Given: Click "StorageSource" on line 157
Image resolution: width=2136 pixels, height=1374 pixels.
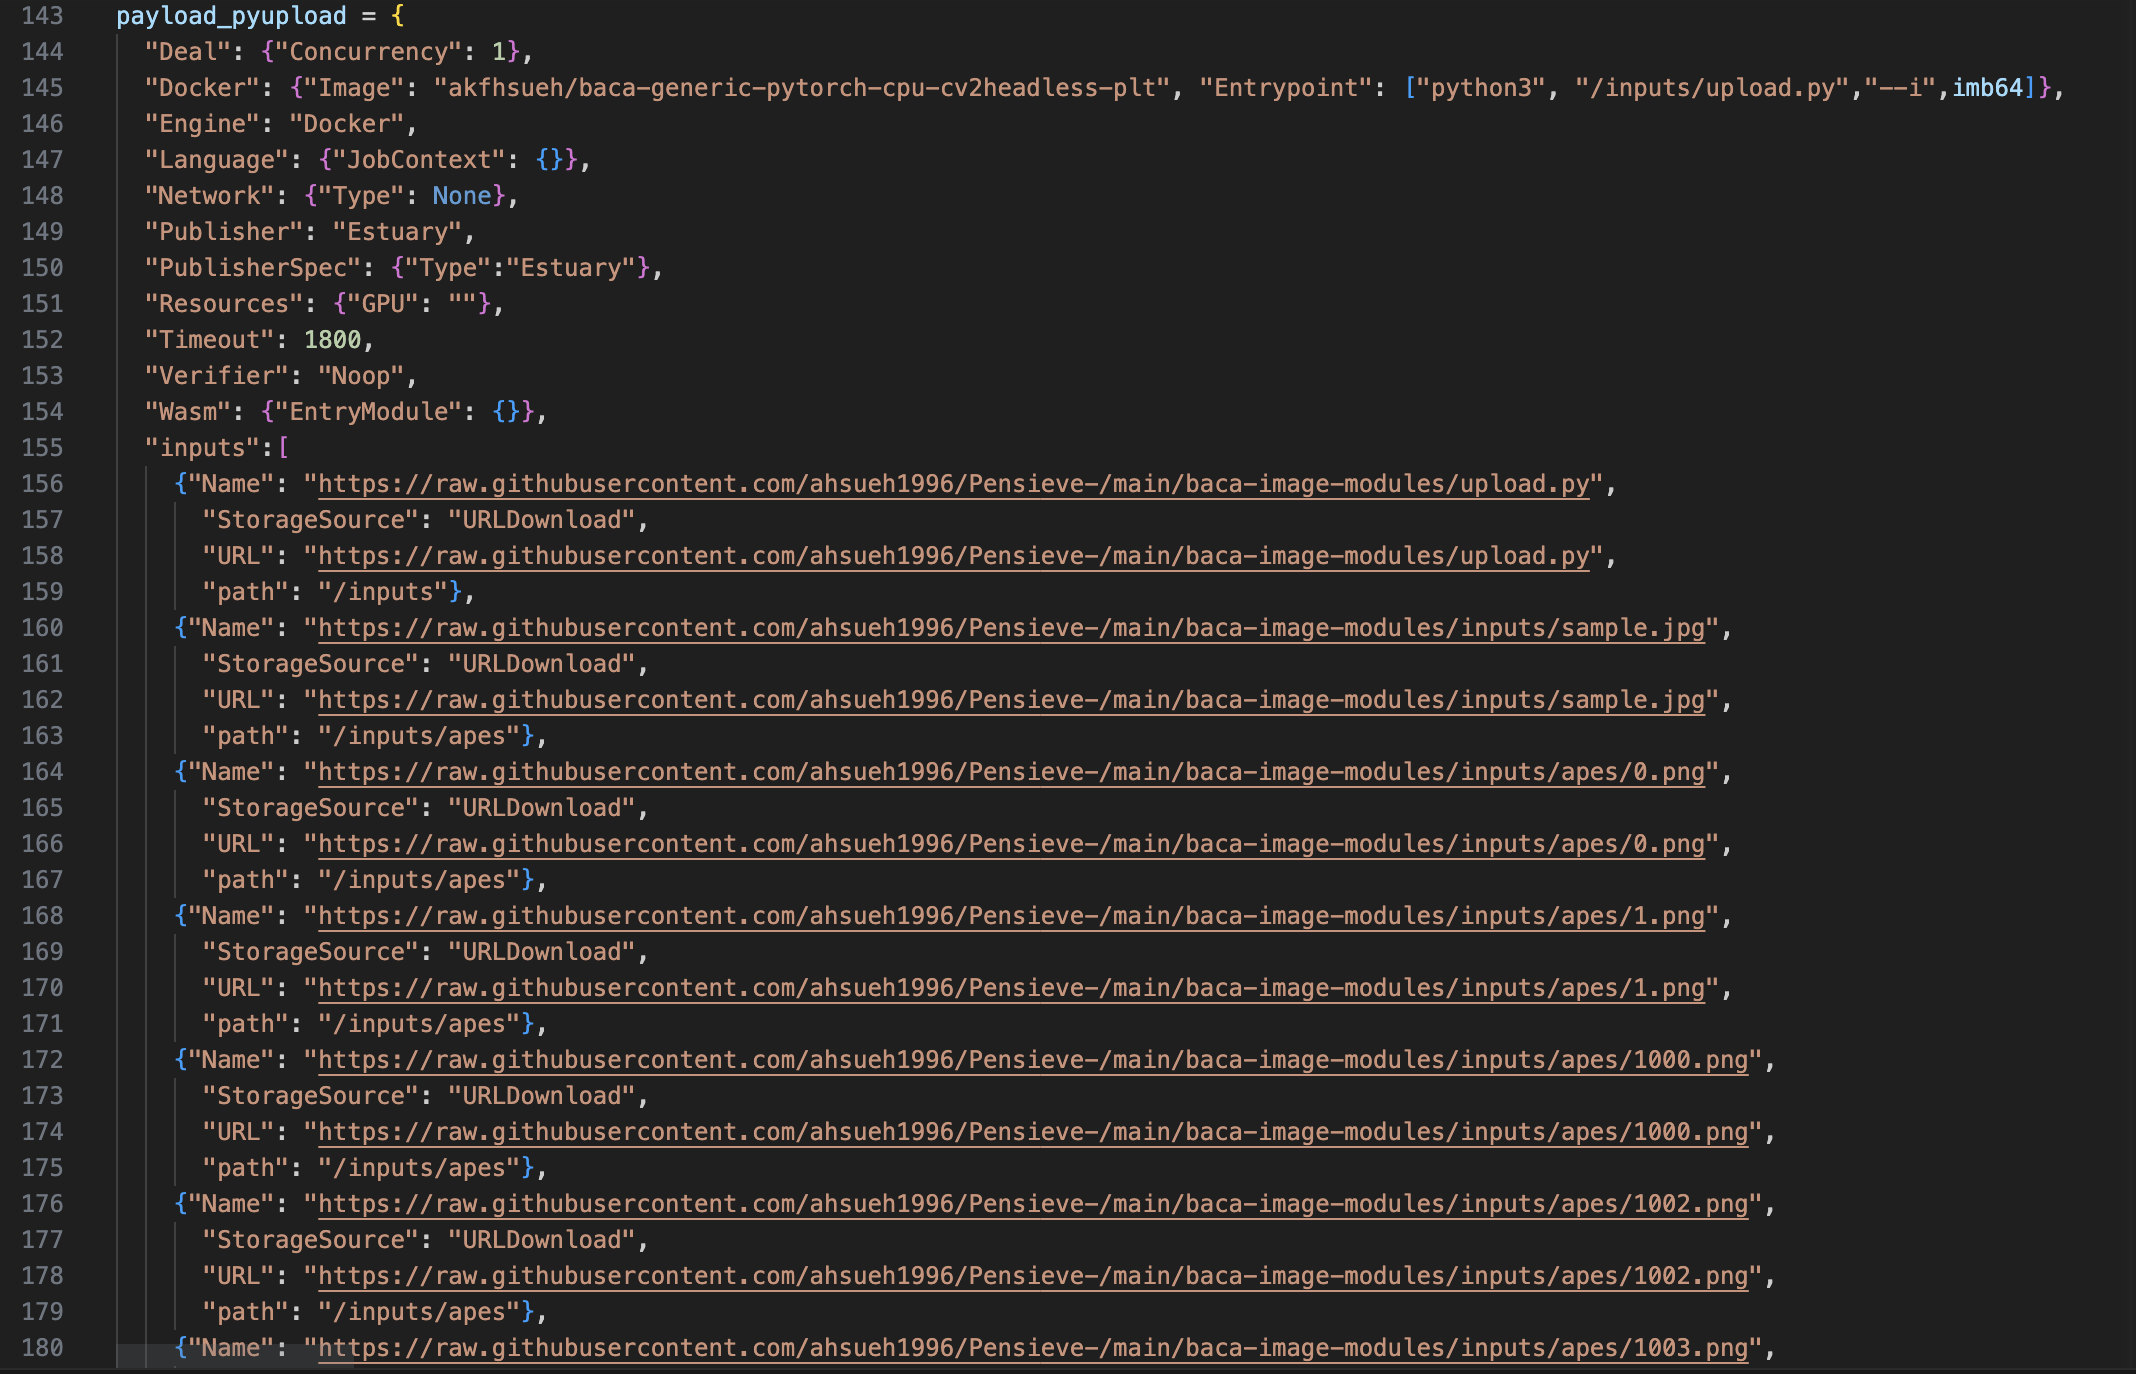Looking at the screenshot, I should 311,520.
